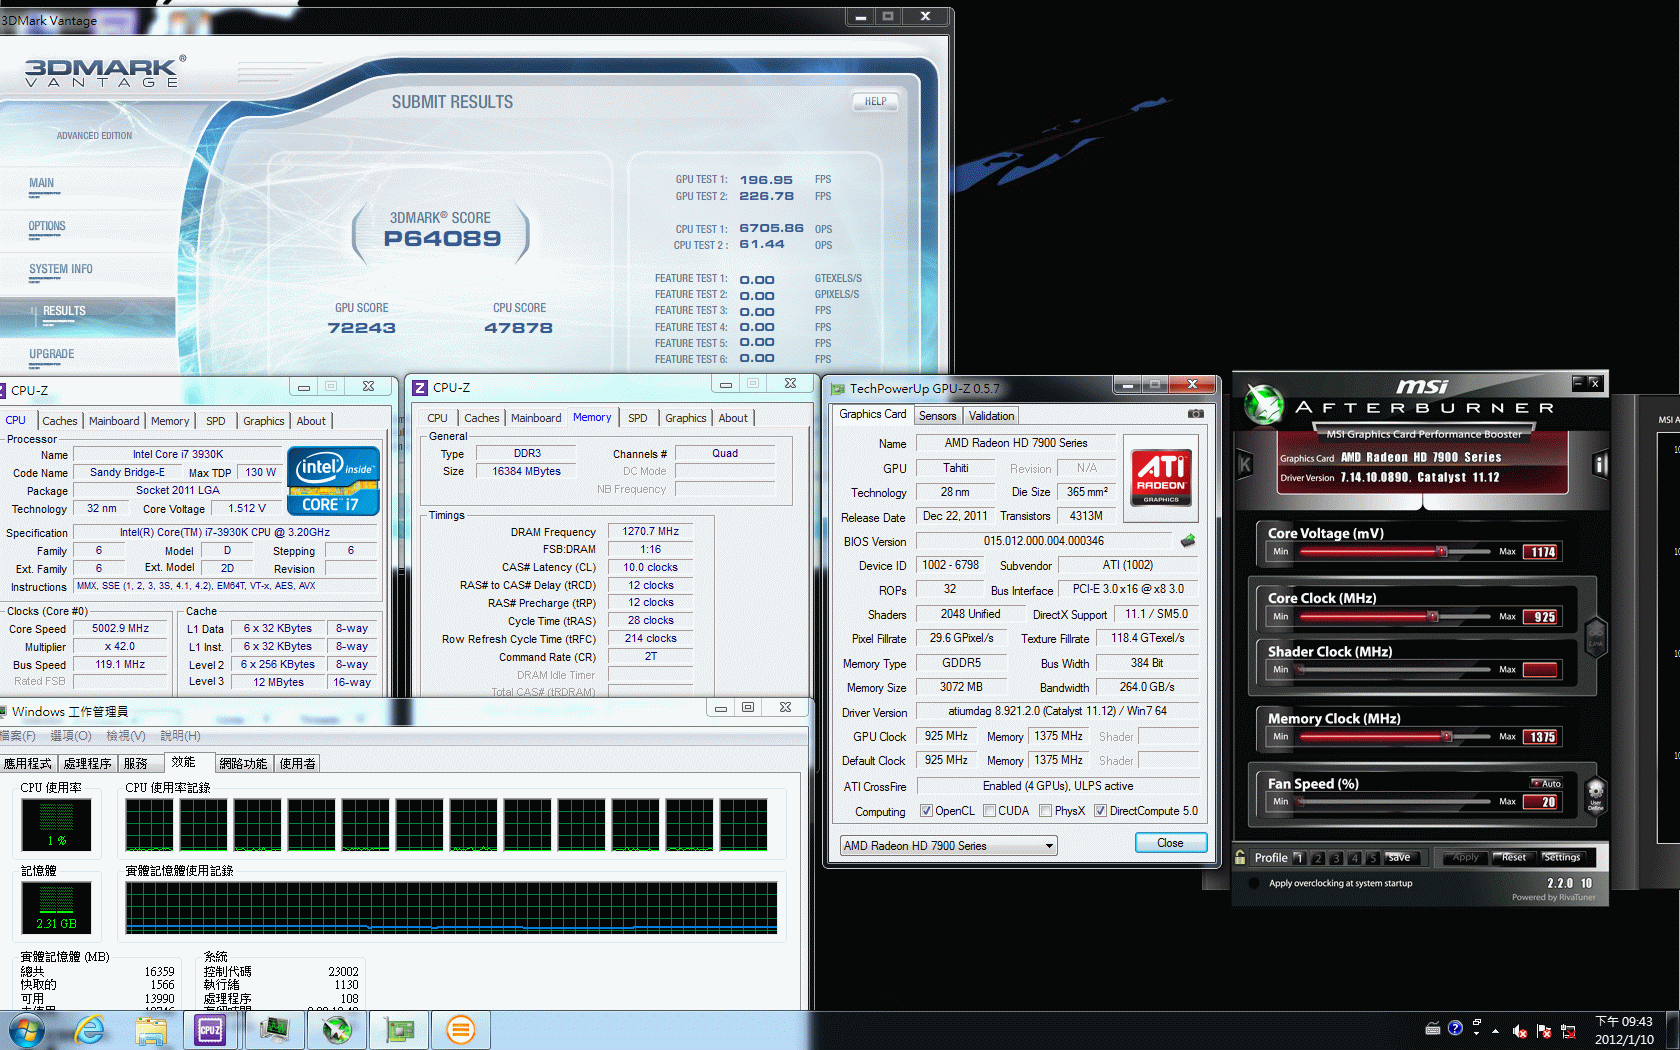
Task: Switch to the Sensors tab in GPU-Z
Action: (x=937, y=416)
